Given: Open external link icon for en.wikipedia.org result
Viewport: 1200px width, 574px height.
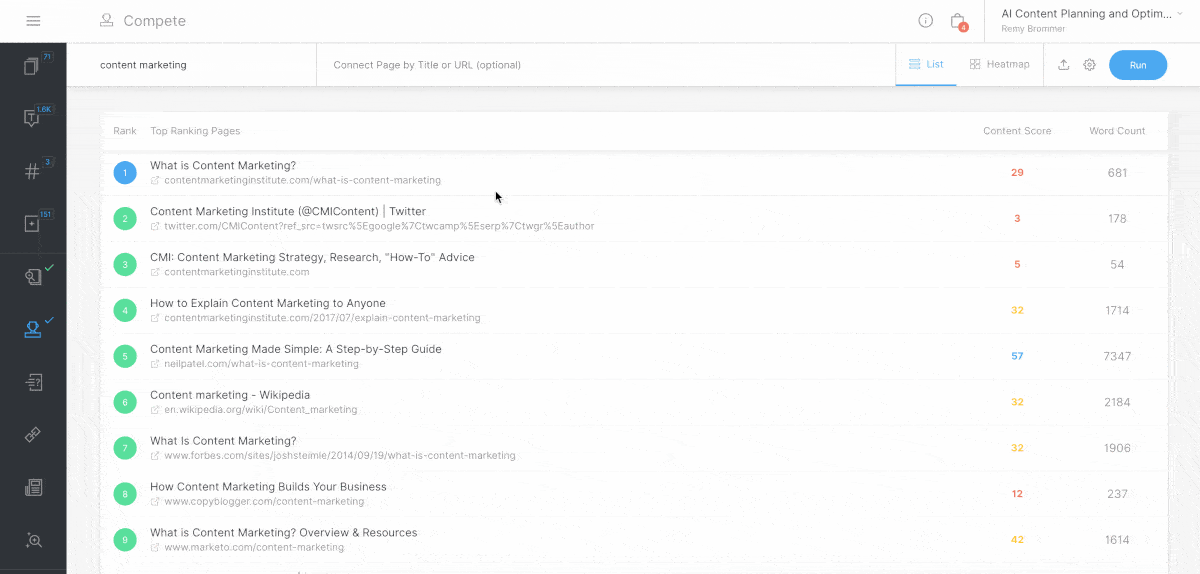Looking at the screenshot, I should [x=155, y=410].
